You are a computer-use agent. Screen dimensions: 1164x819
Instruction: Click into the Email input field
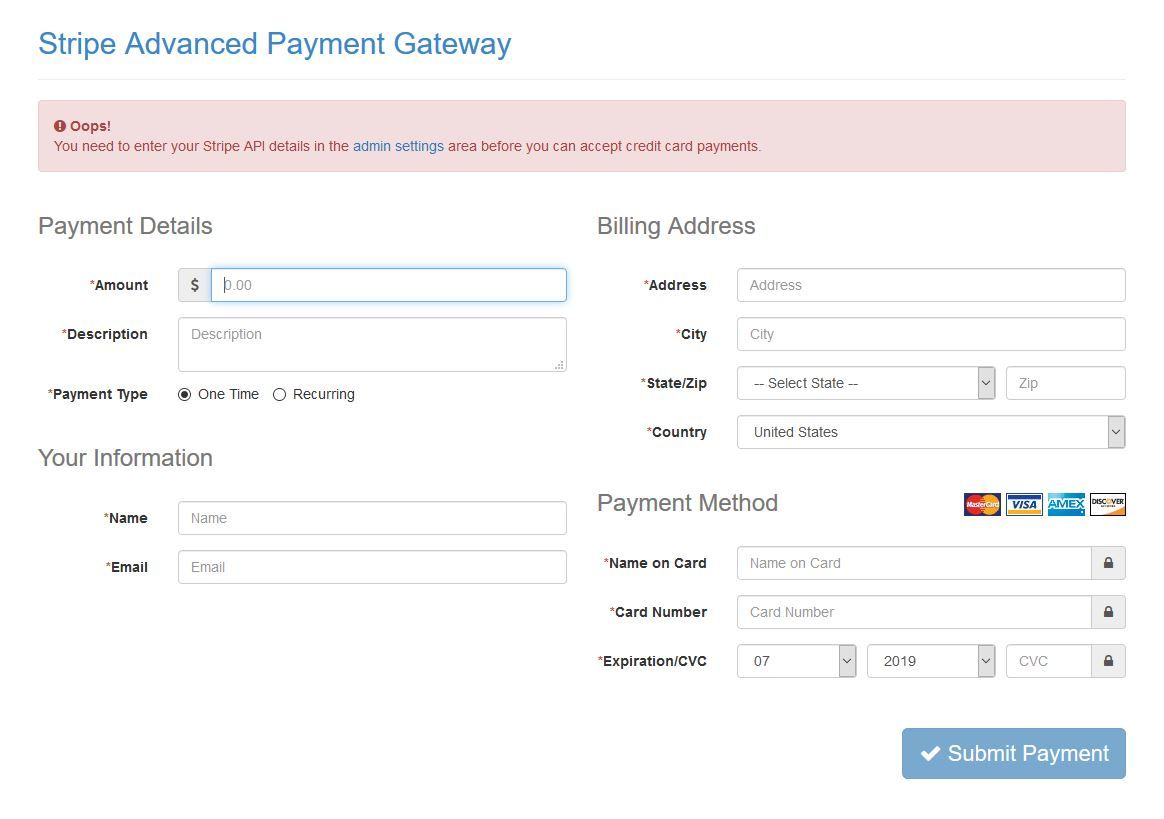click(x=372, y=567)
